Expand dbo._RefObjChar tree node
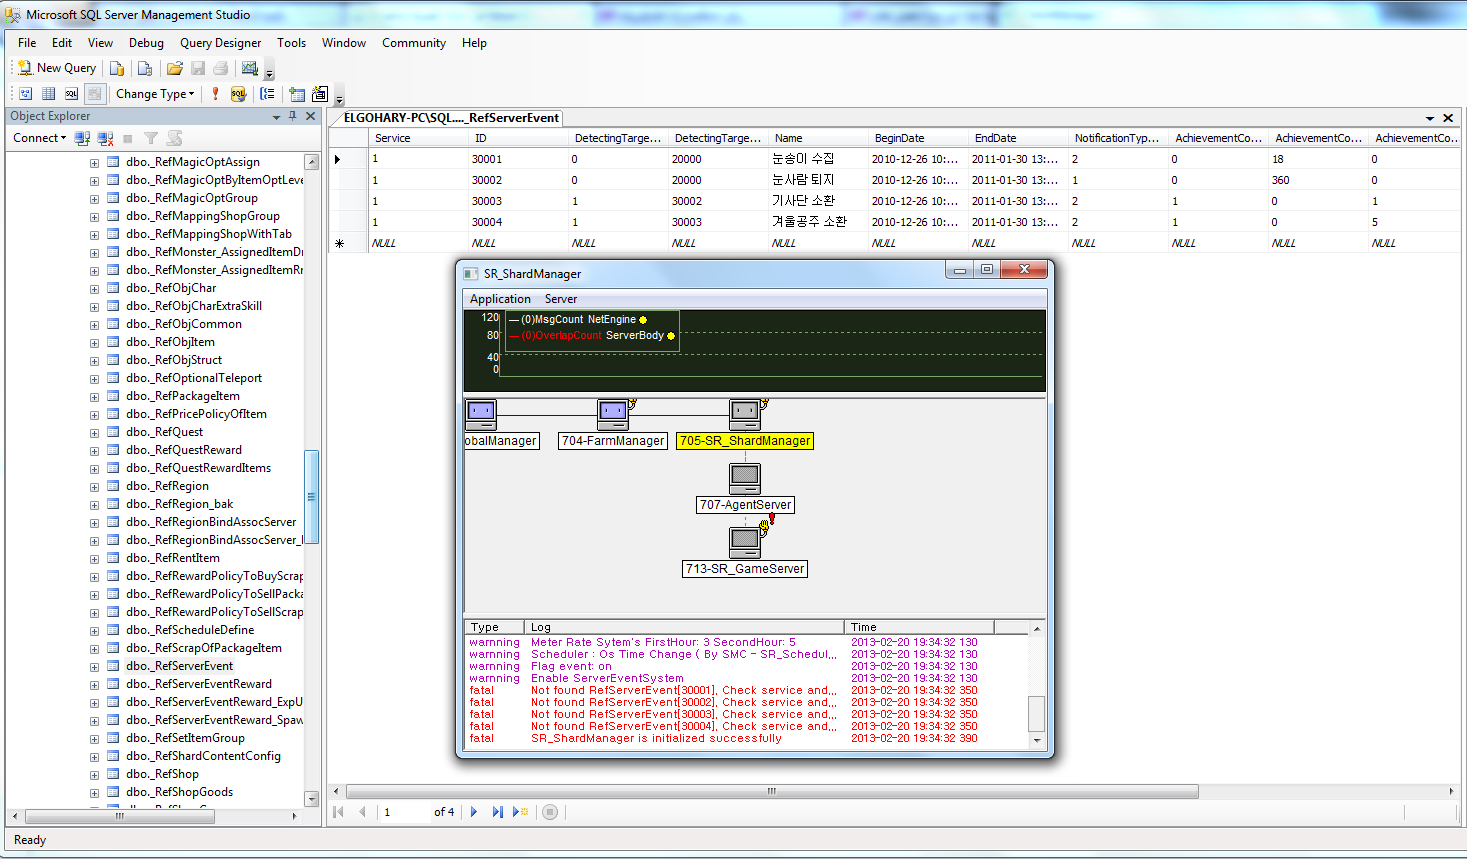The width and height of the screenshot is (1467, 859). (94, 288)
